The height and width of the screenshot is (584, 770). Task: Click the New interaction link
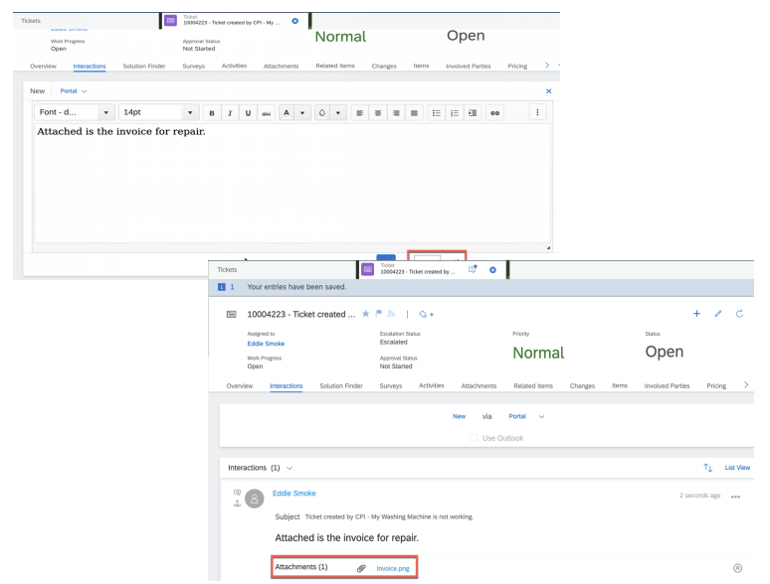tap(459, 417)
